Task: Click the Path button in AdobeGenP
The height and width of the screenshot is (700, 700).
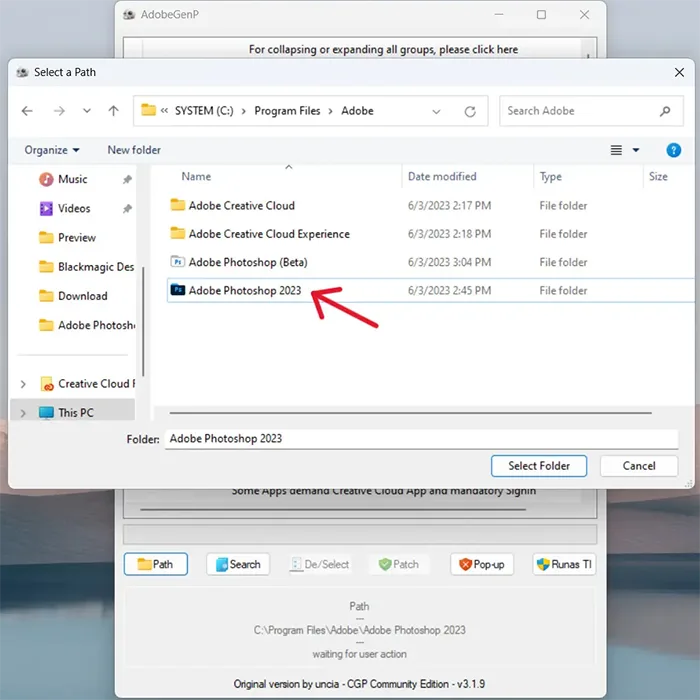Action: click(156, 564)
